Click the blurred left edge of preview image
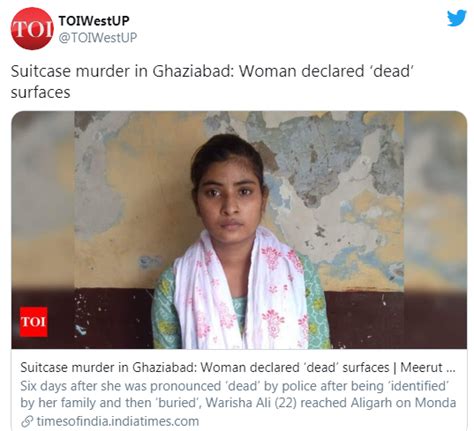This screenshot has height=431, width=474. pos(43,230)
